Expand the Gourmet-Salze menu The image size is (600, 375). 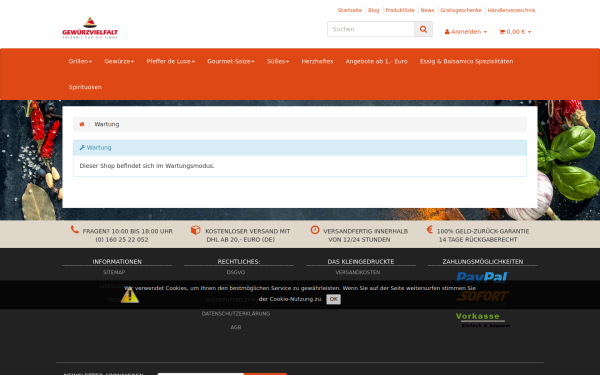point(231,61)
